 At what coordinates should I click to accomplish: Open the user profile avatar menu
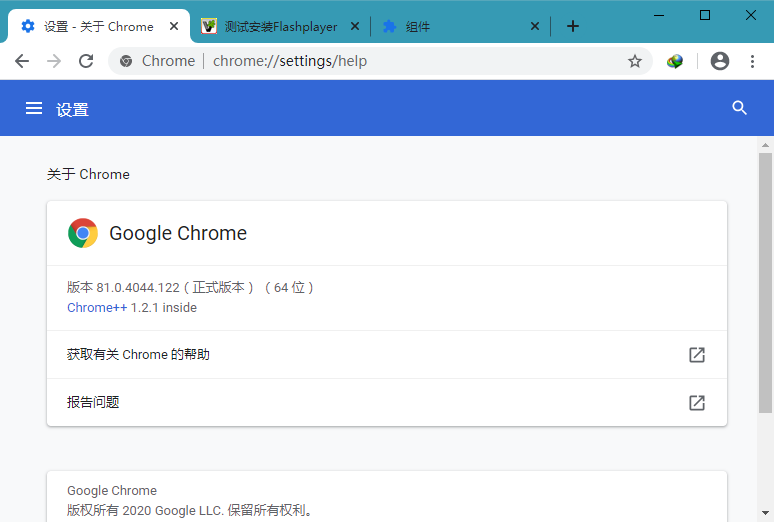click(720, 61)
